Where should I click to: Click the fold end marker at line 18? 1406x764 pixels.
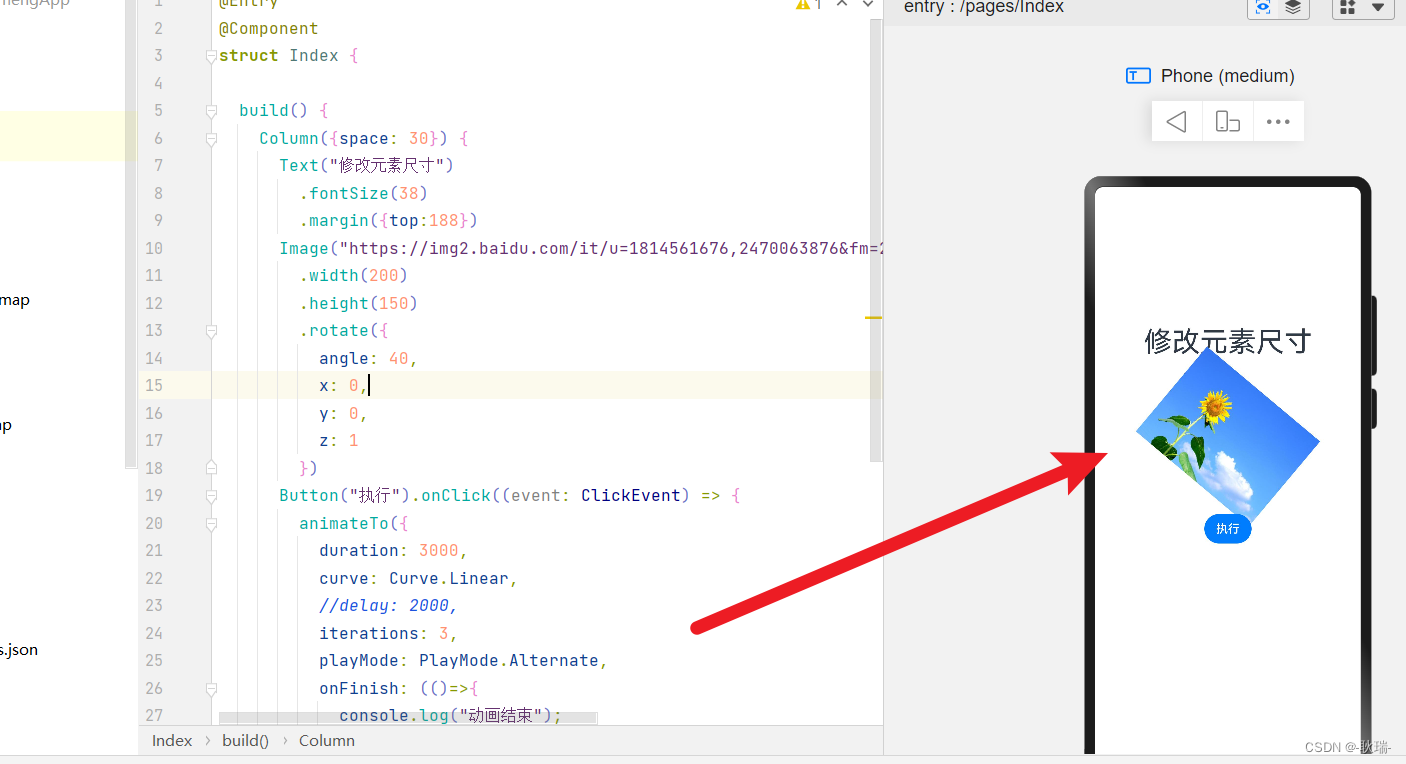211,468
